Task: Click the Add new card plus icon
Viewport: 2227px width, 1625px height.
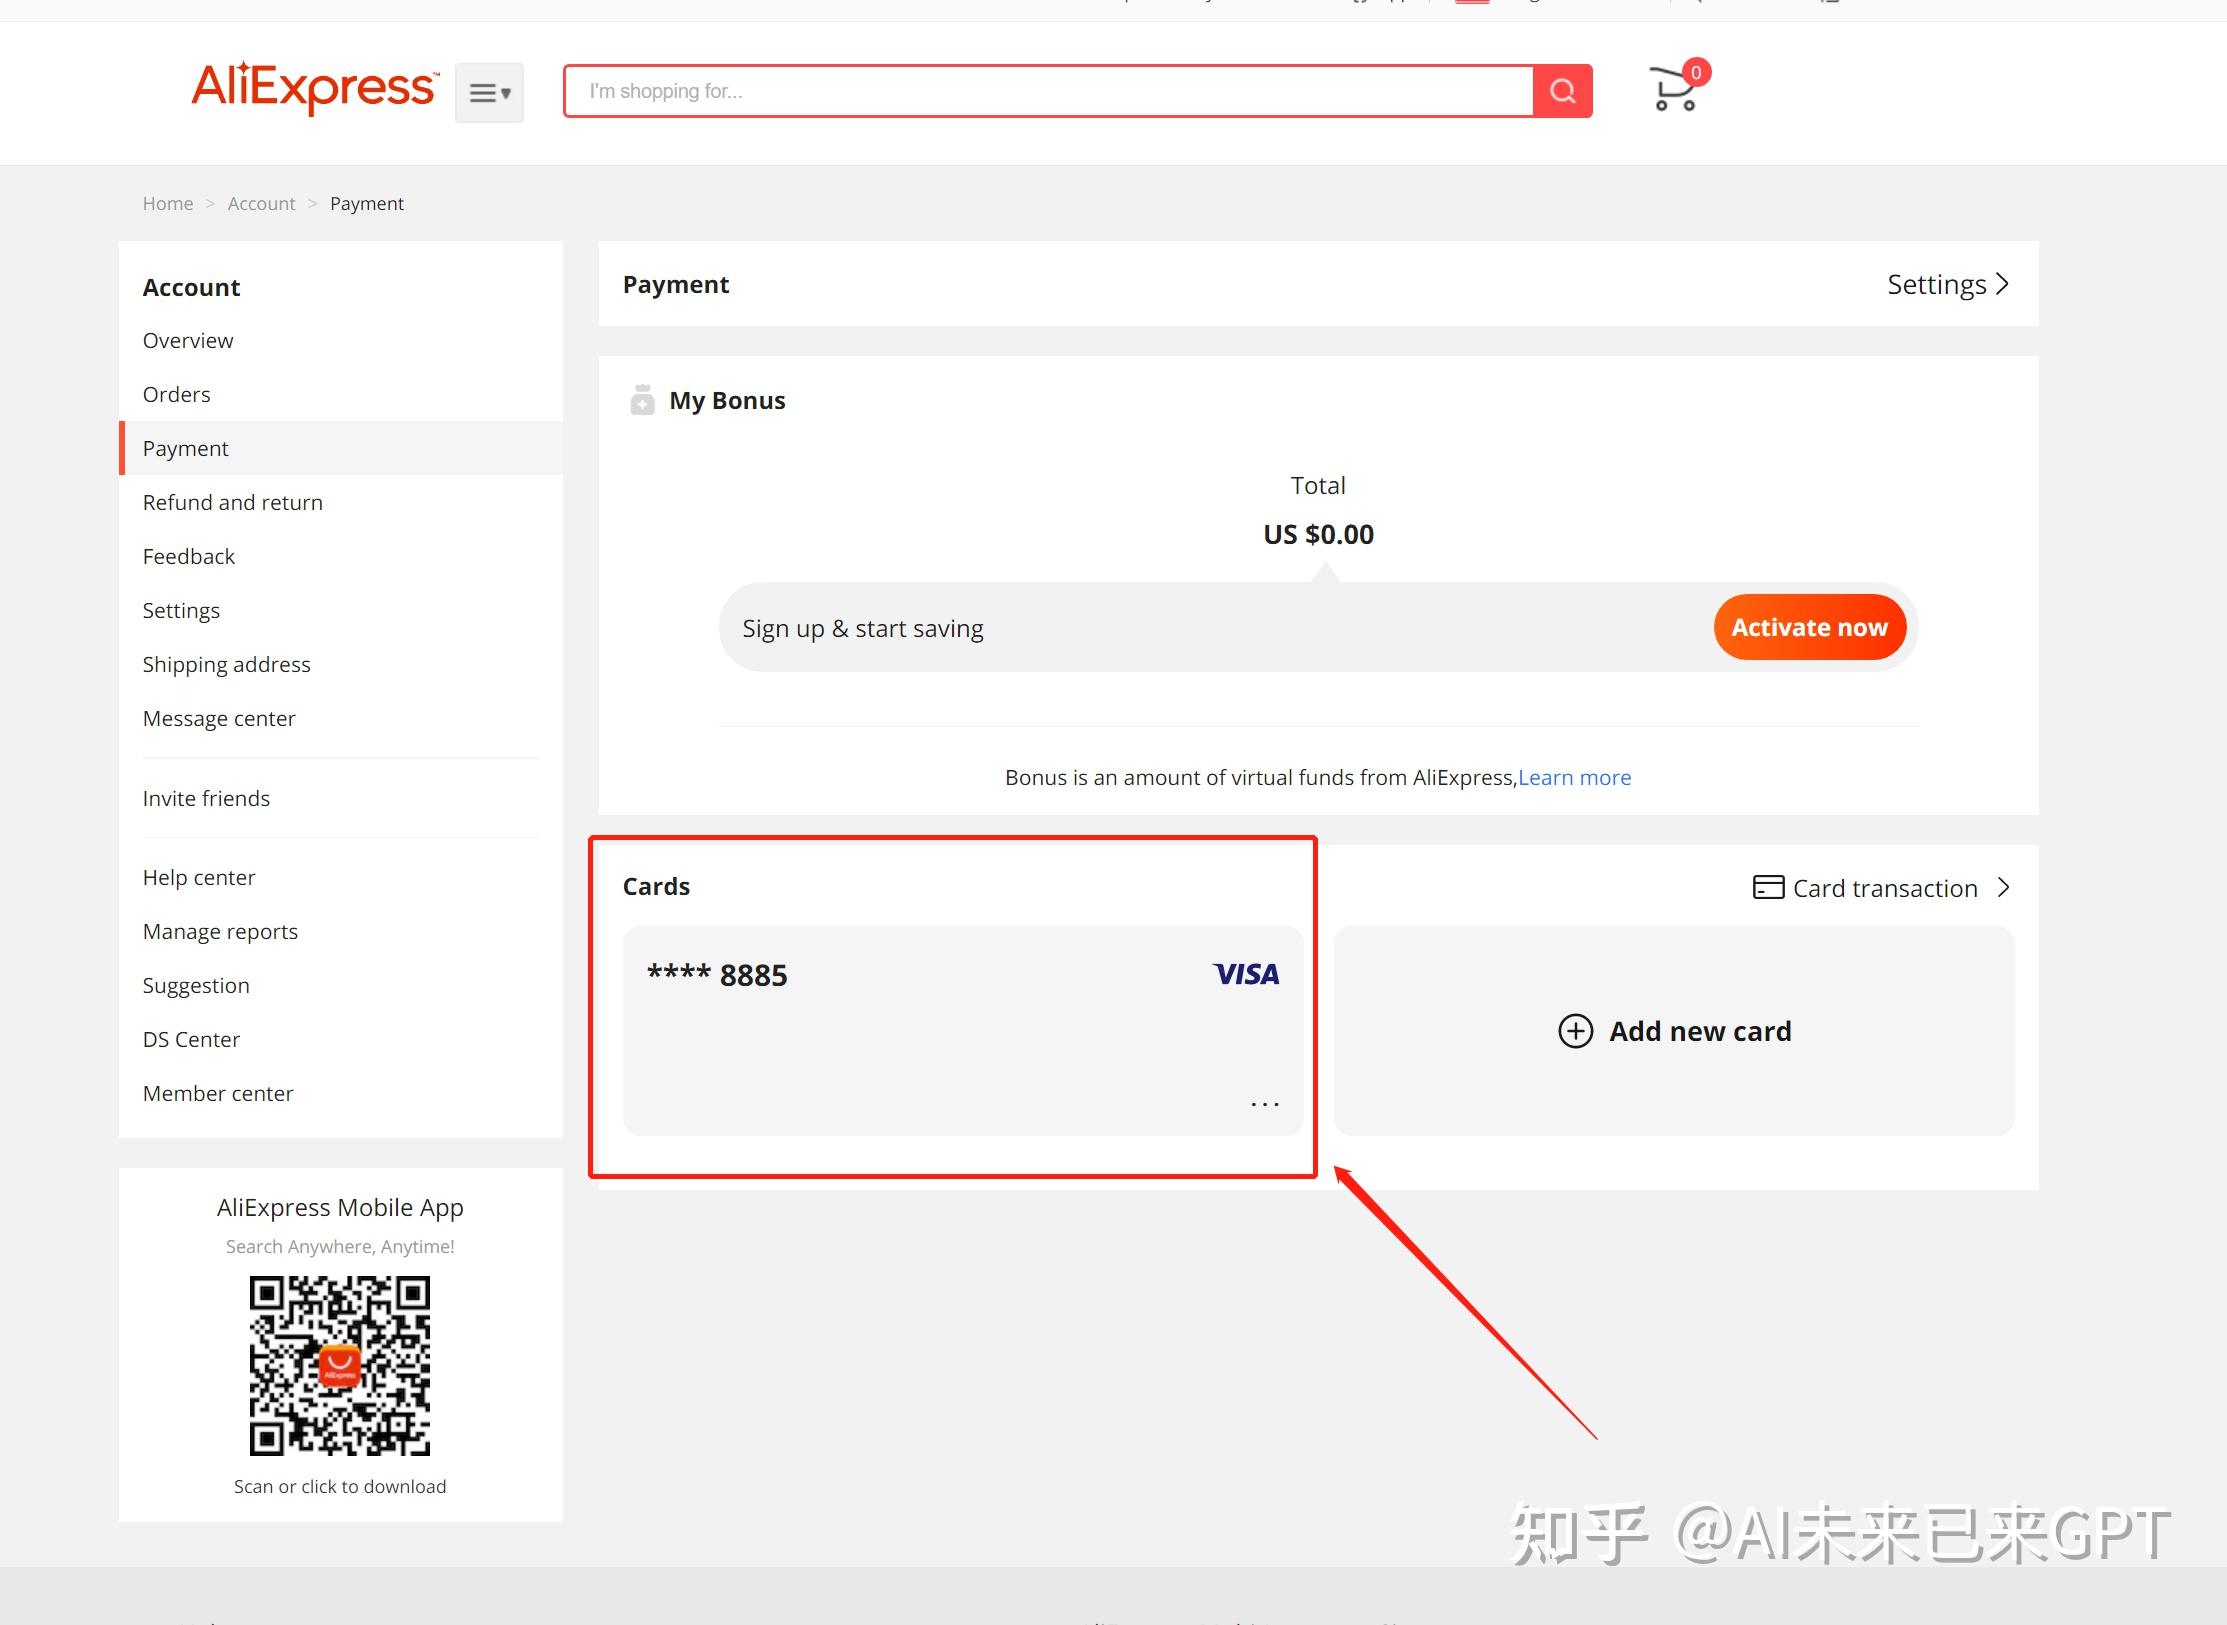Action: coord(1574,1031)
